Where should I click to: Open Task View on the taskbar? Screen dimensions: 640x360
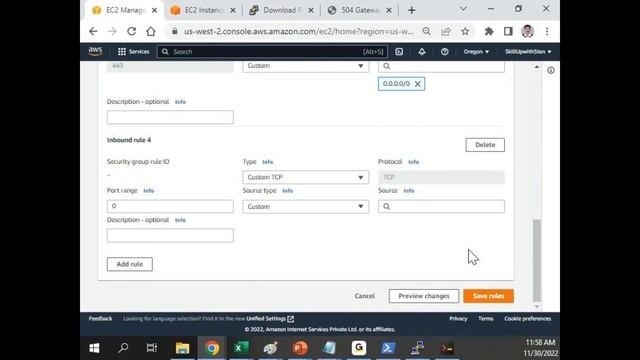152,348
